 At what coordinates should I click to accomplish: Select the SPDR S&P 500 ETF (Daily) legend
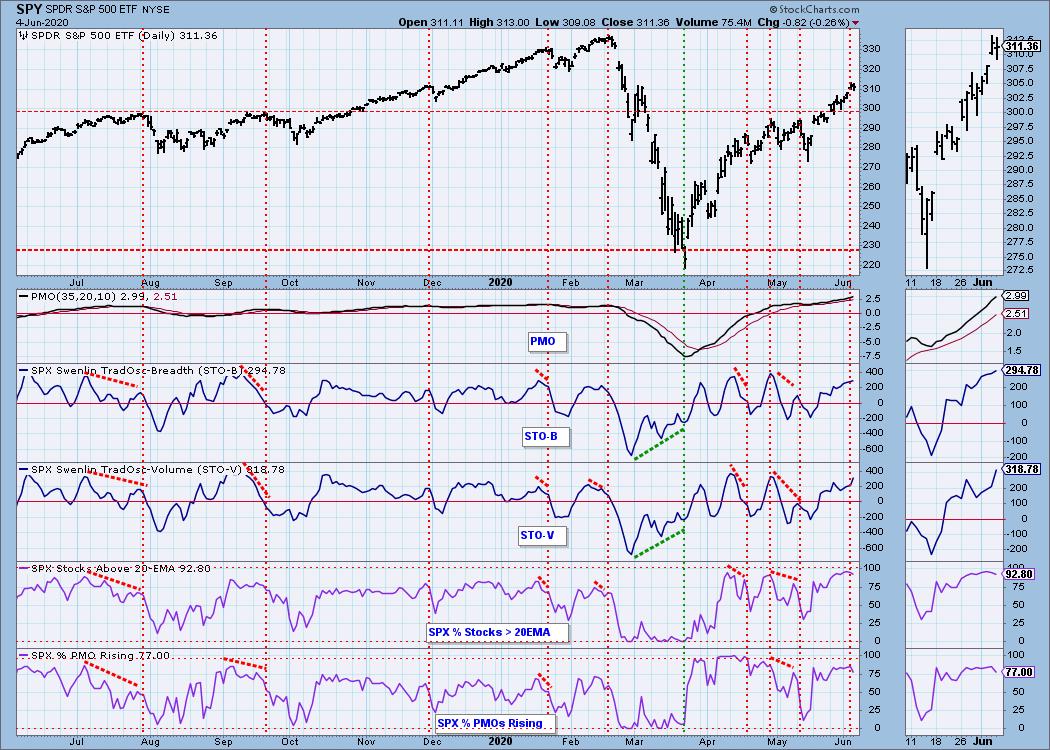click(x=124, y=35)
